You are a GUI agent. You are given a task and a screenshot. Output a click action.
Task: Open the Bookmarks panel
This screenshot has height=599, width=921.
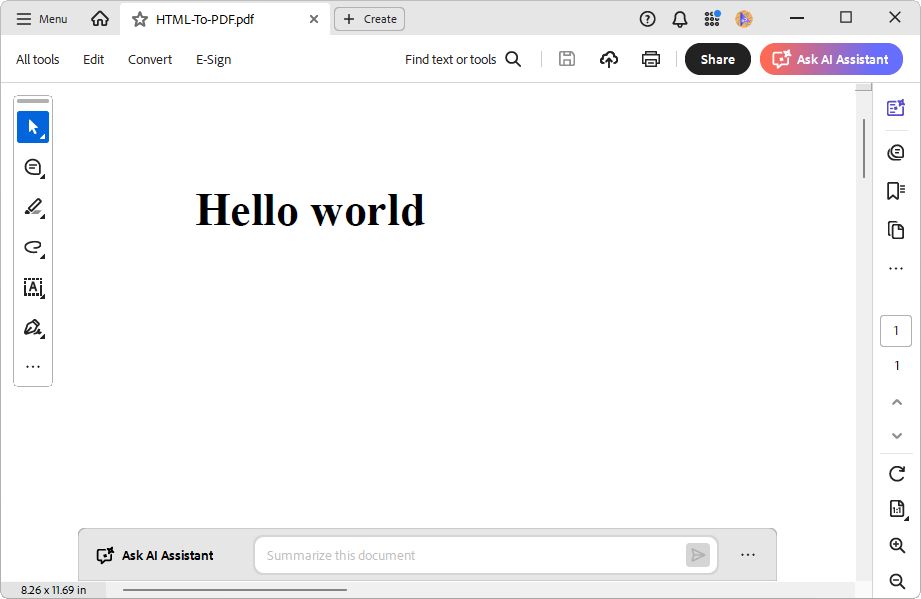click(x=895, y=189)
